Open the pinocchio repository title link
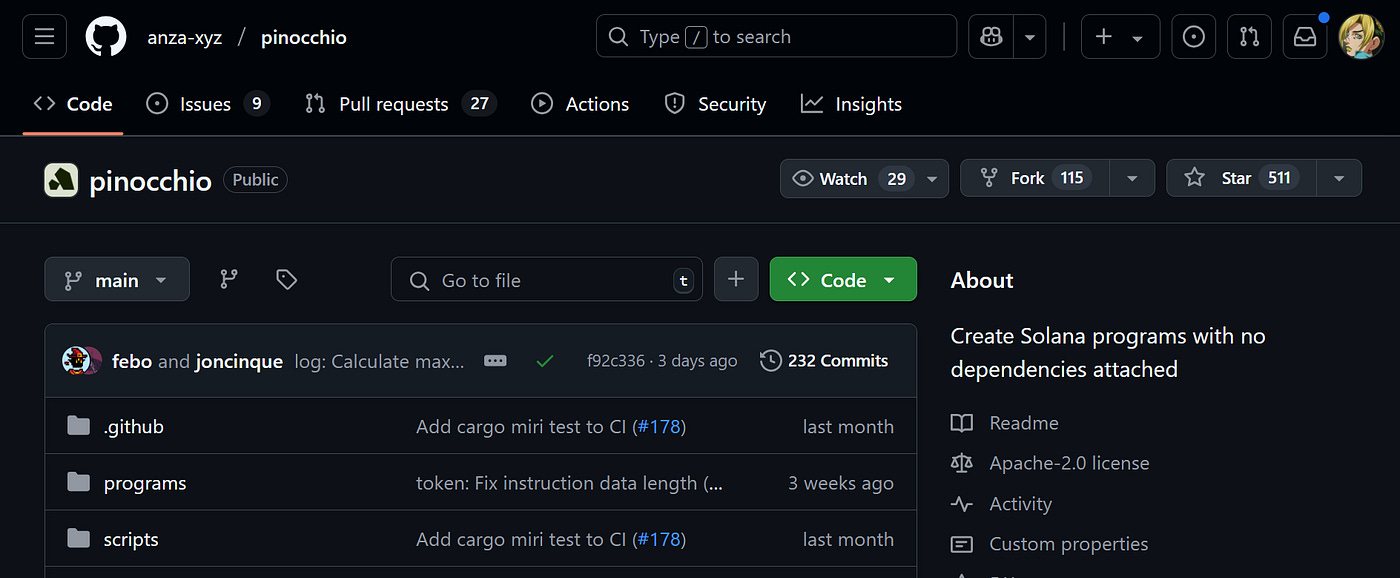 [x=150, y=181]
